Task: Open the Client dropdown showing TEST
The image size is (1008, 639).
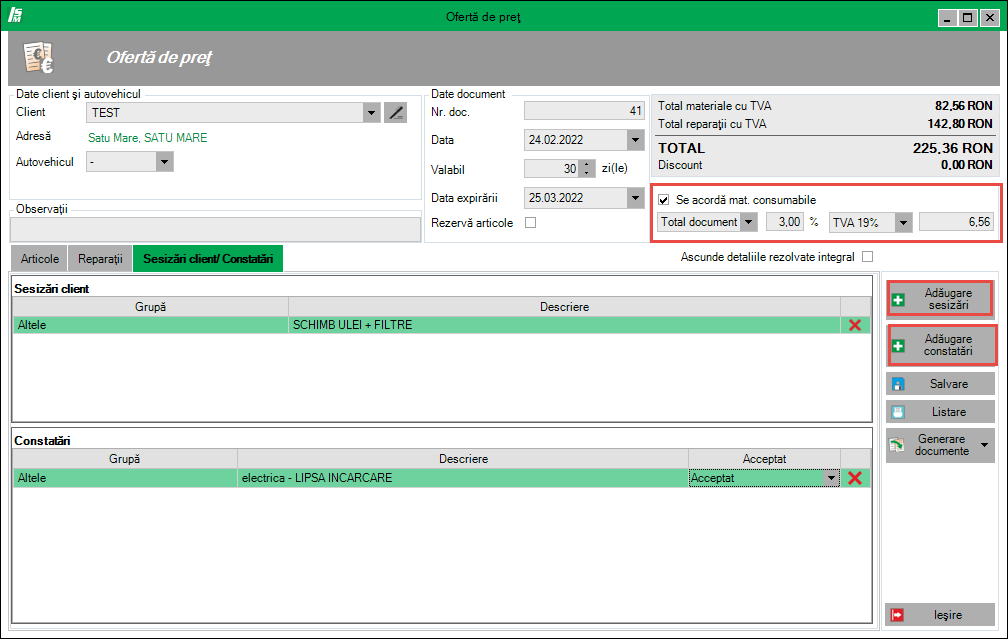Action: click(x=371, y=113)
